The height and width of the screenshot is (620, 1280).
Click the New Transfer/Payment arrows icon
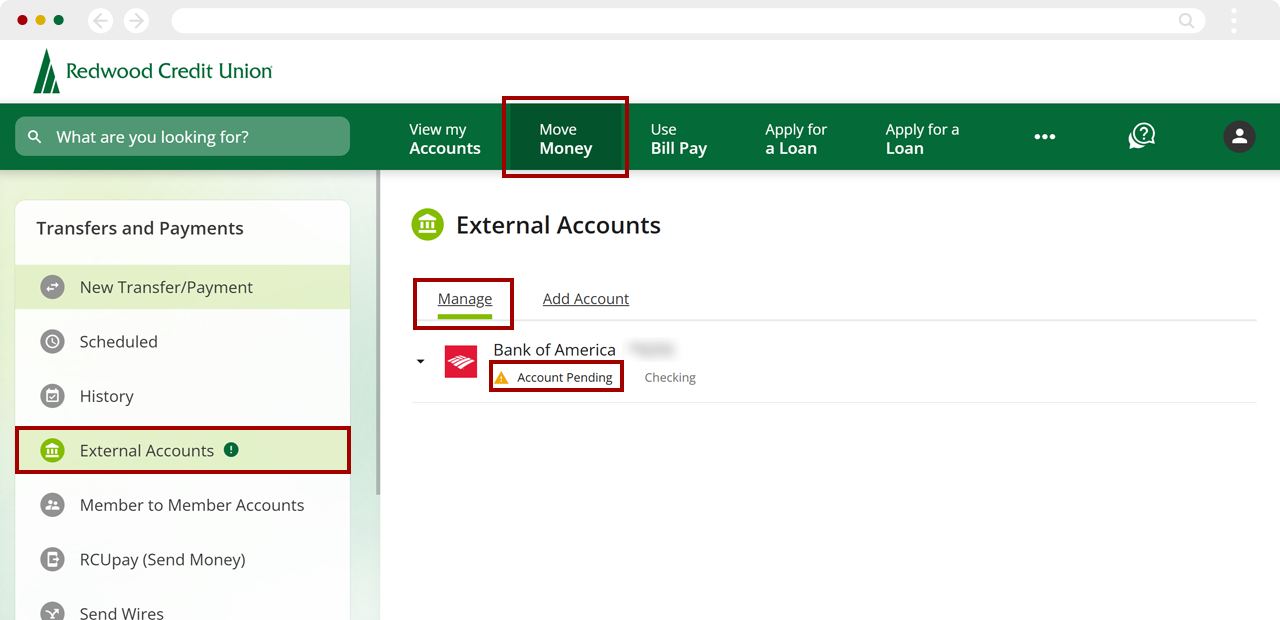click(x=52, y=287)
